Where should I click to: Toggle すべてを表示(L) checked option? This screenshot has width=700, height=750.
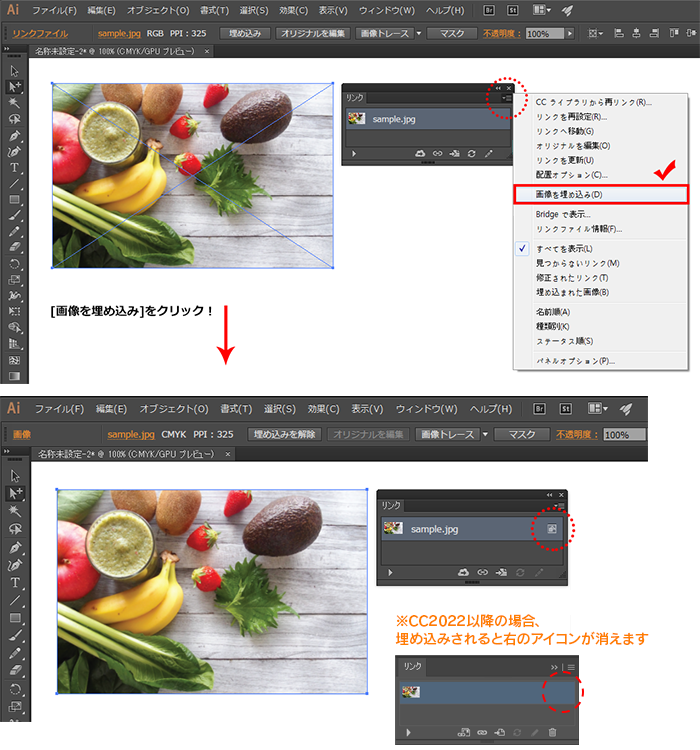(x=566, y=248)
